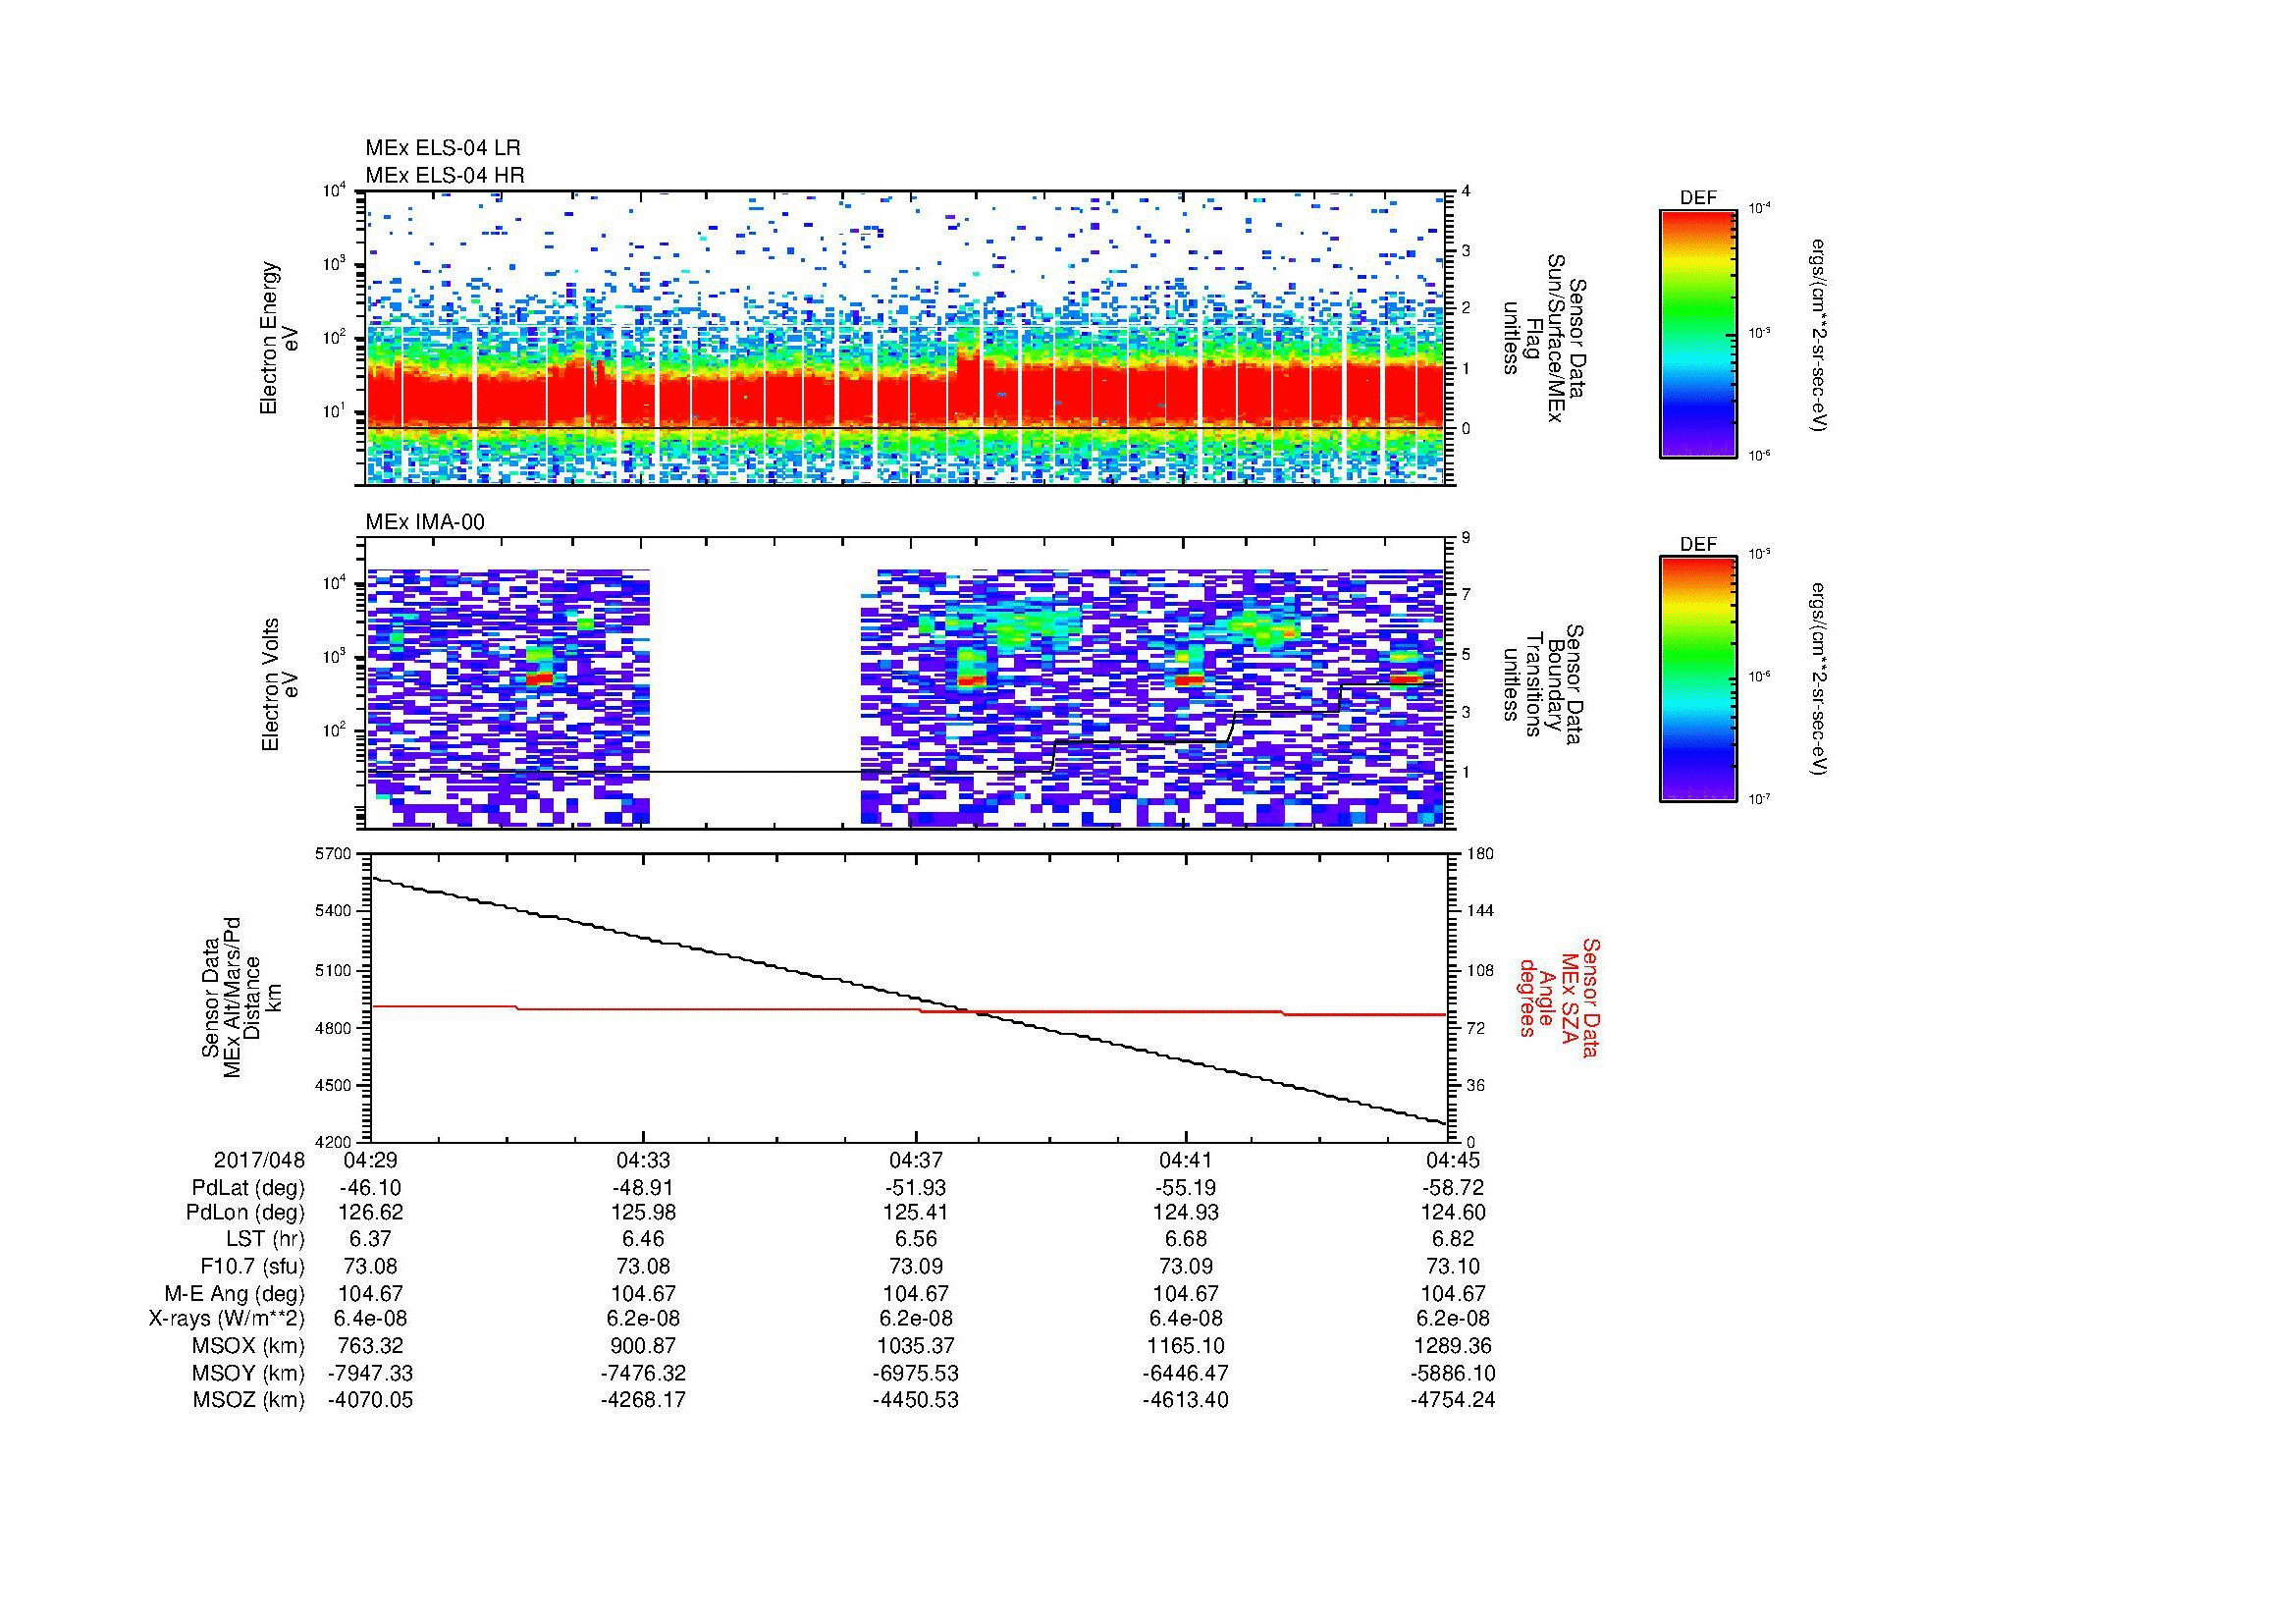2296x1623 pixels.
Task: Click the altitude axis tick '4200'
Action: (x=334, y=1142)
